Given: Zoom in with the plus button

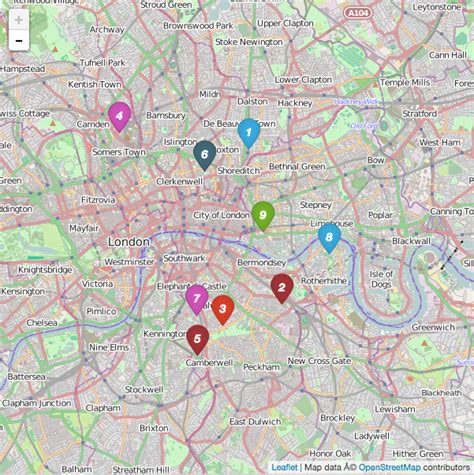Looking at the screenshot, I should click(x=19, y=20).
